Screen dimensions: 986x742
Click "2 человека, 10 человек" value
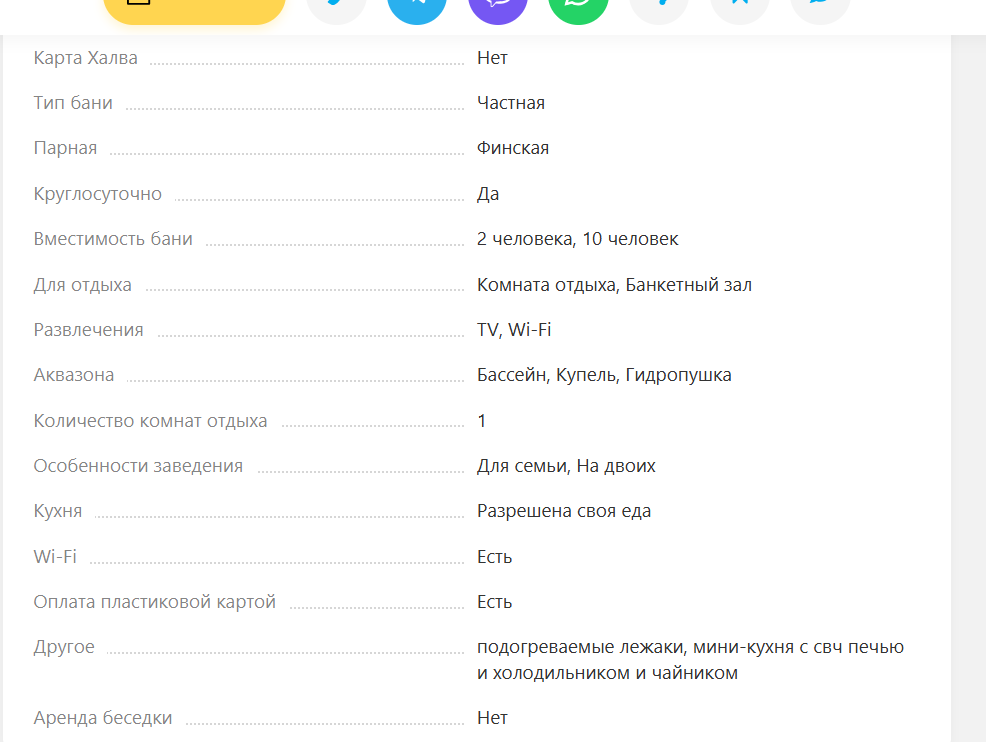[577, 239]
